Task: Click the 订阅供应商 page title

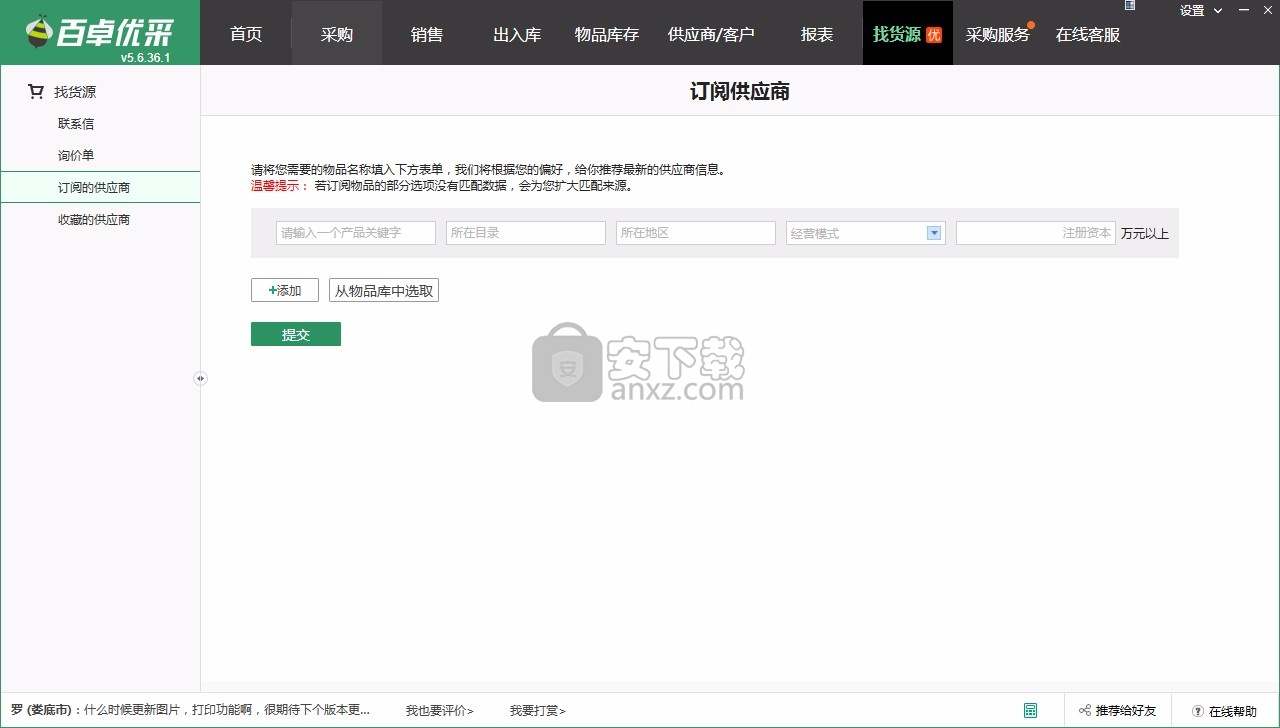Action: pos(740,92)
